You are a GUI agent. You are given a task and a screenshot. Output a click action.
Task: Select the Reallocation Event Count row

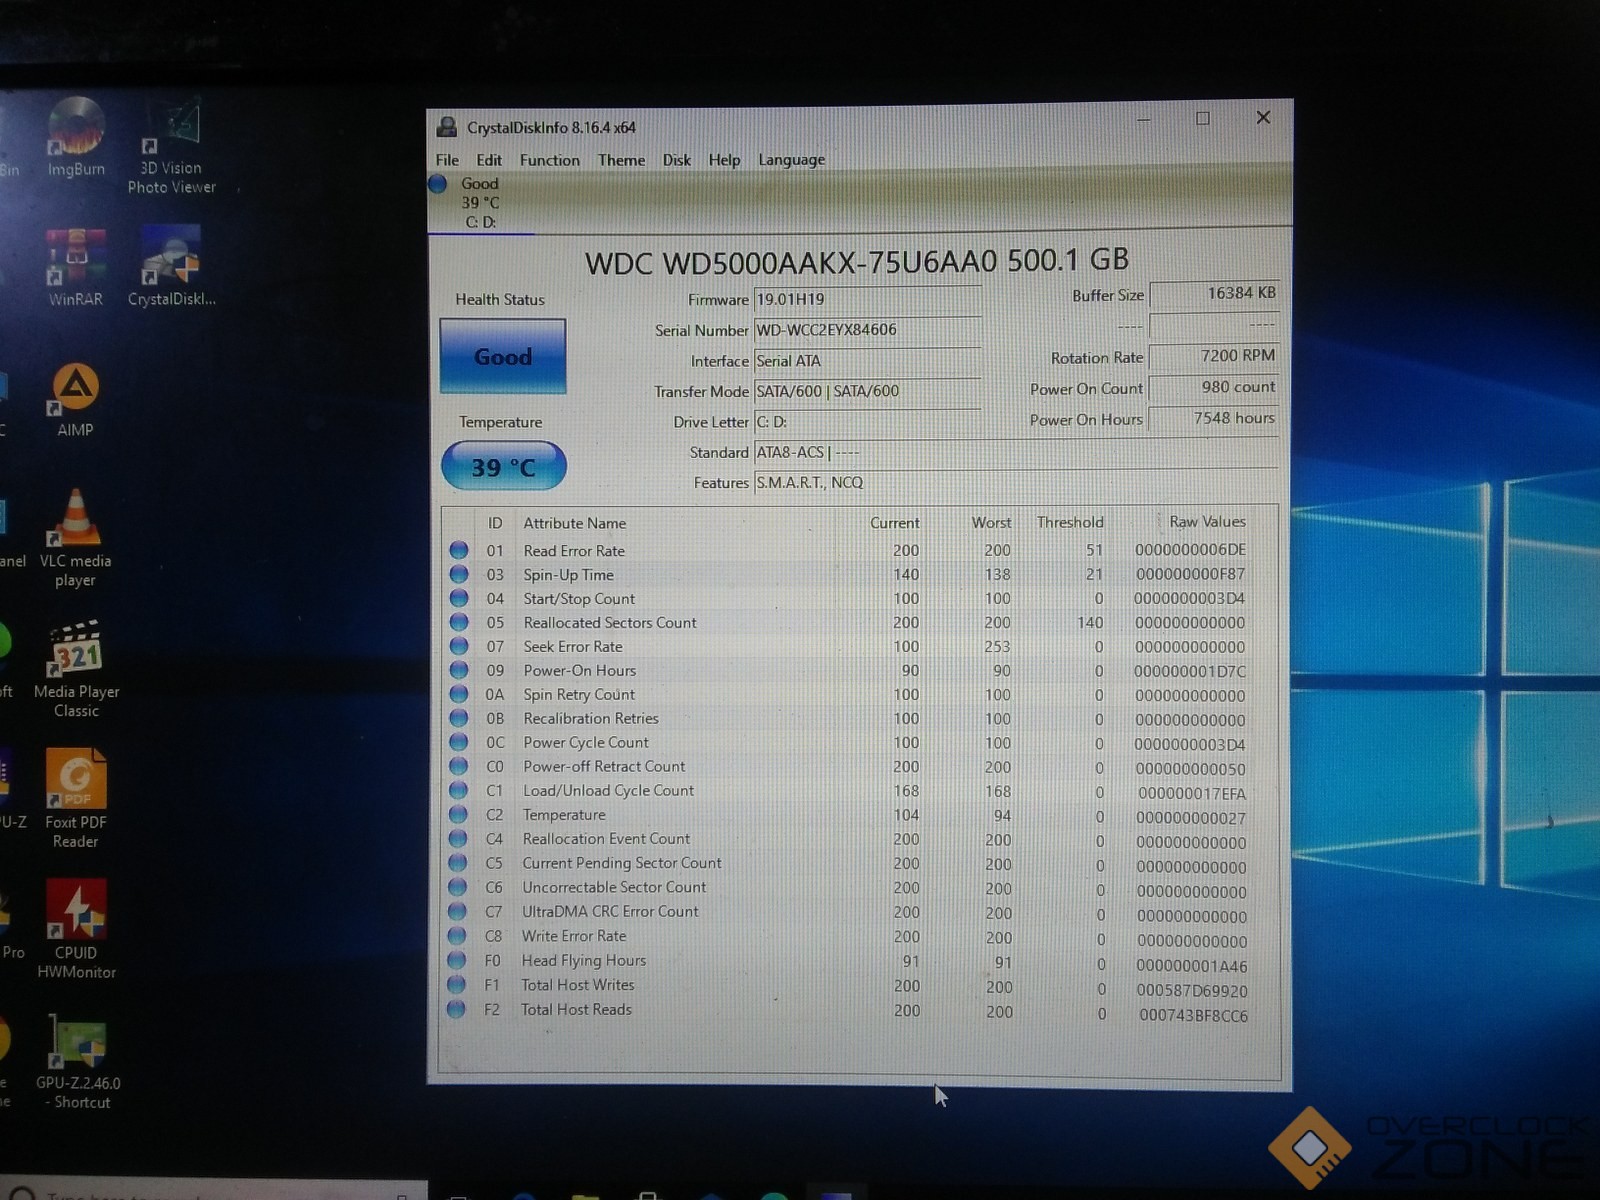coord(860,839)
